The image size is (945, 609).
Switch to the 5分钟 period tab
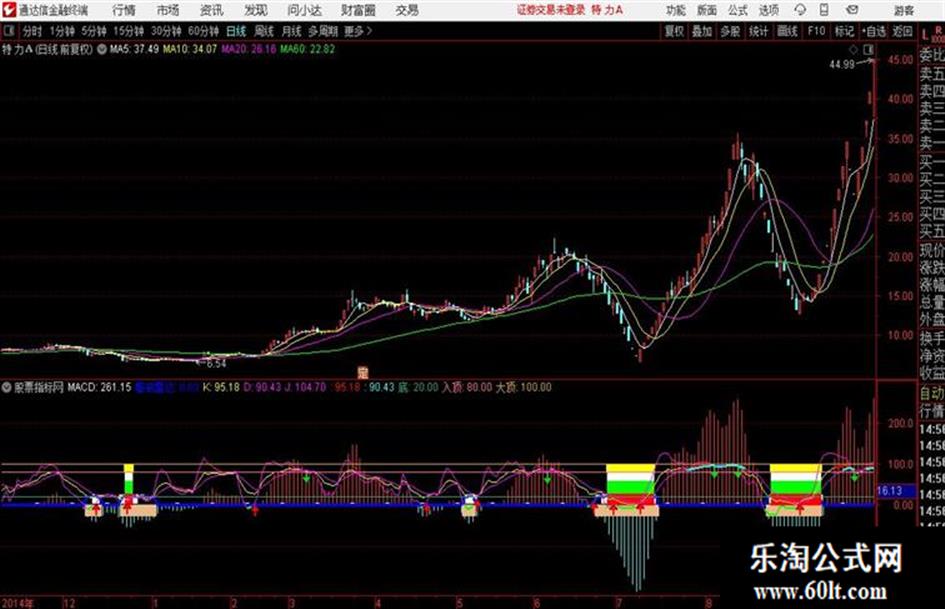point(94,31)
